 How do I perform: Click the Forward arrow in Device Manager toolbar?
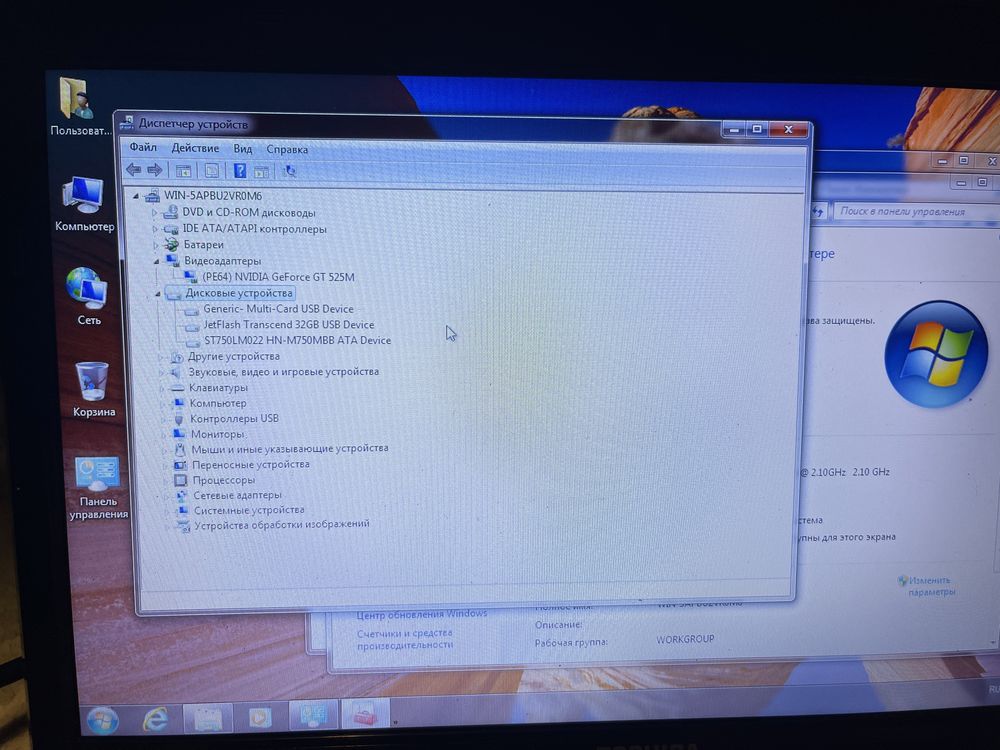[x=154, y=170]
